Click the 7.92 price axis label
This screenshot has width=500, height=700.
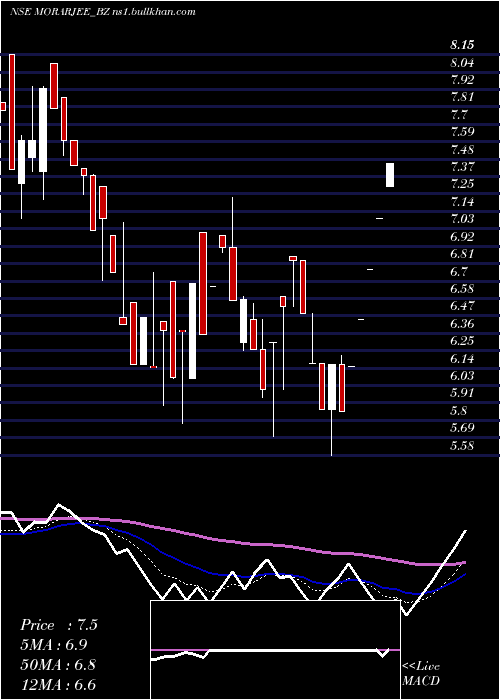click(x=462, y=80)
